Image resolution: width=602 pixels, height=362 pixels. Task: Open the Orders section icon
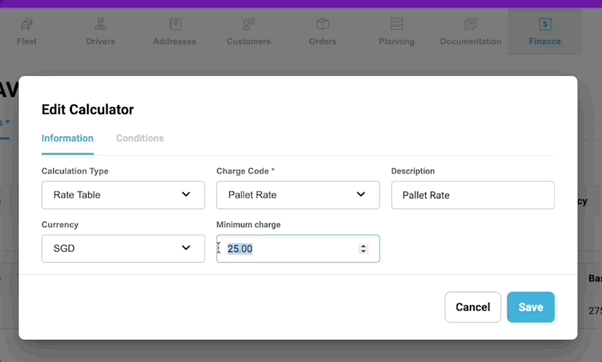[323, 24]
